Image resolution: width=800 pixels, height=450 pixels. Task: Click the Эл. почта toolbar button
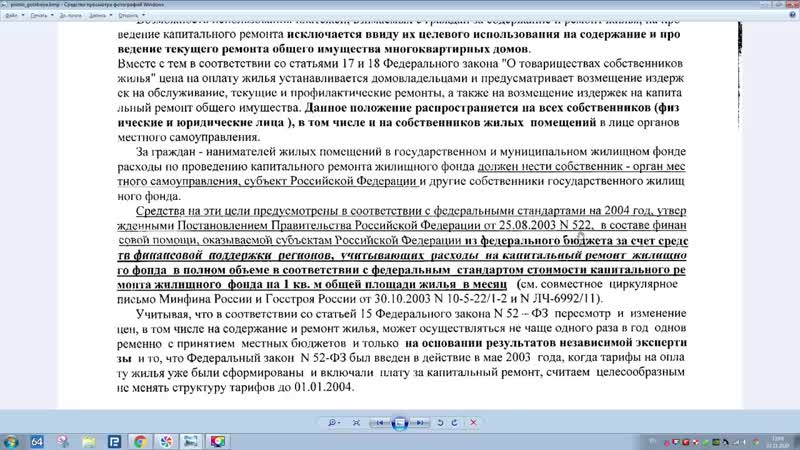pos(70,15)
